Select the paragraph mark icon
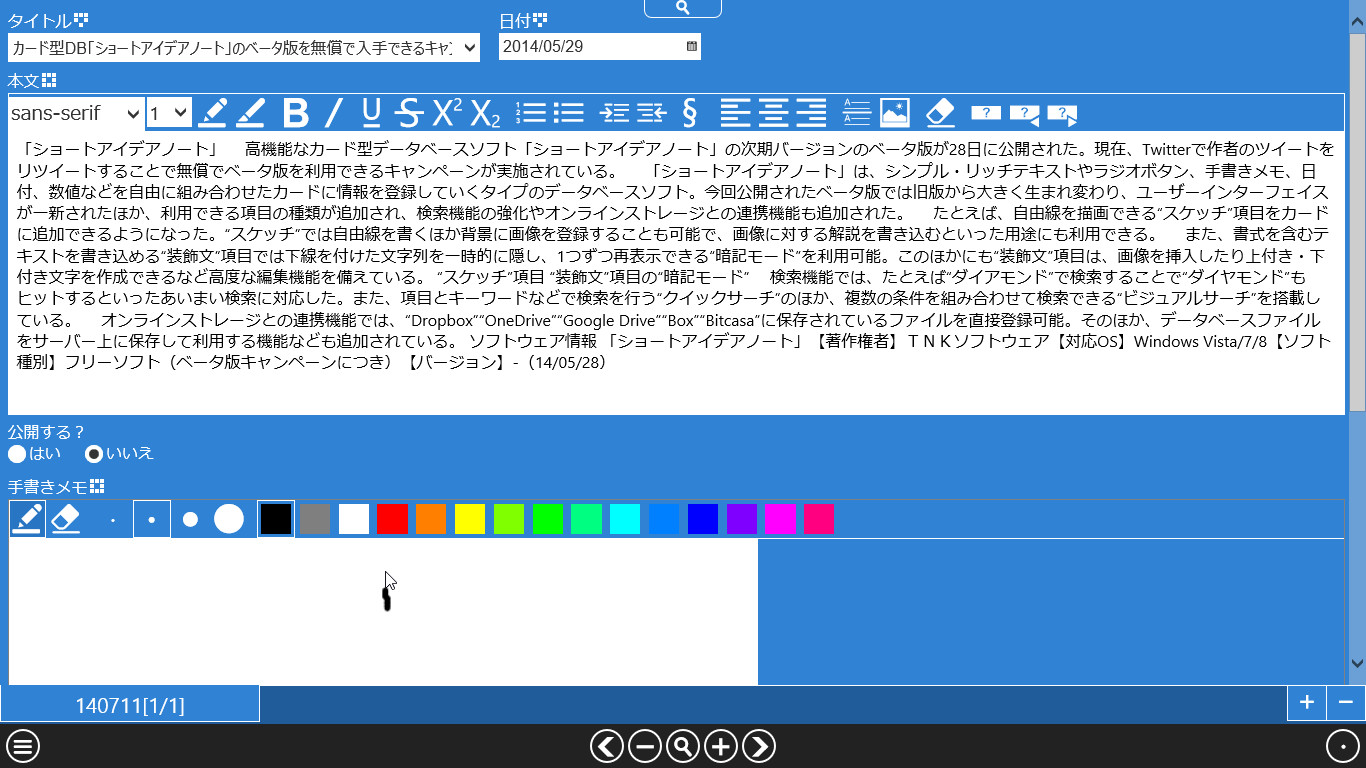Screen dimensions: 1366x768 [x=689, y=112]
